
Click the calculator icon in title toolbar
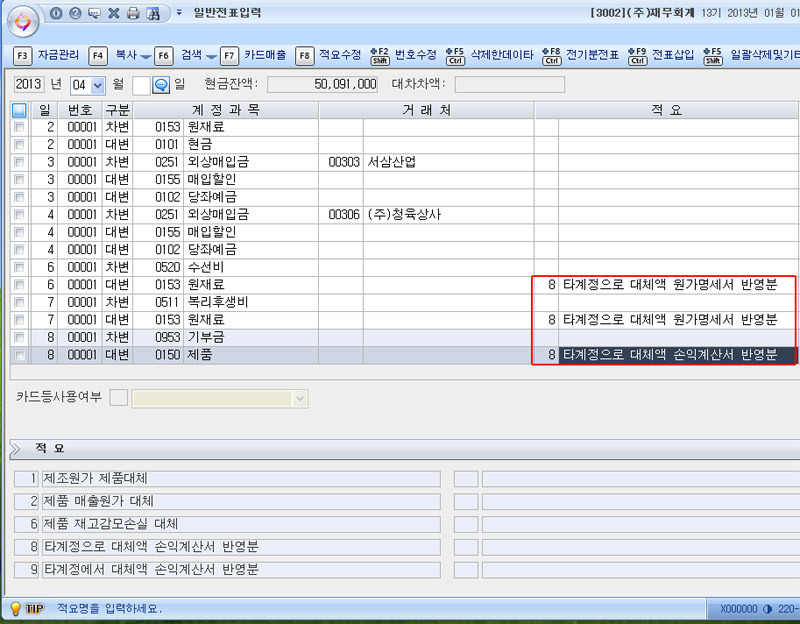(x=153, y=13)
